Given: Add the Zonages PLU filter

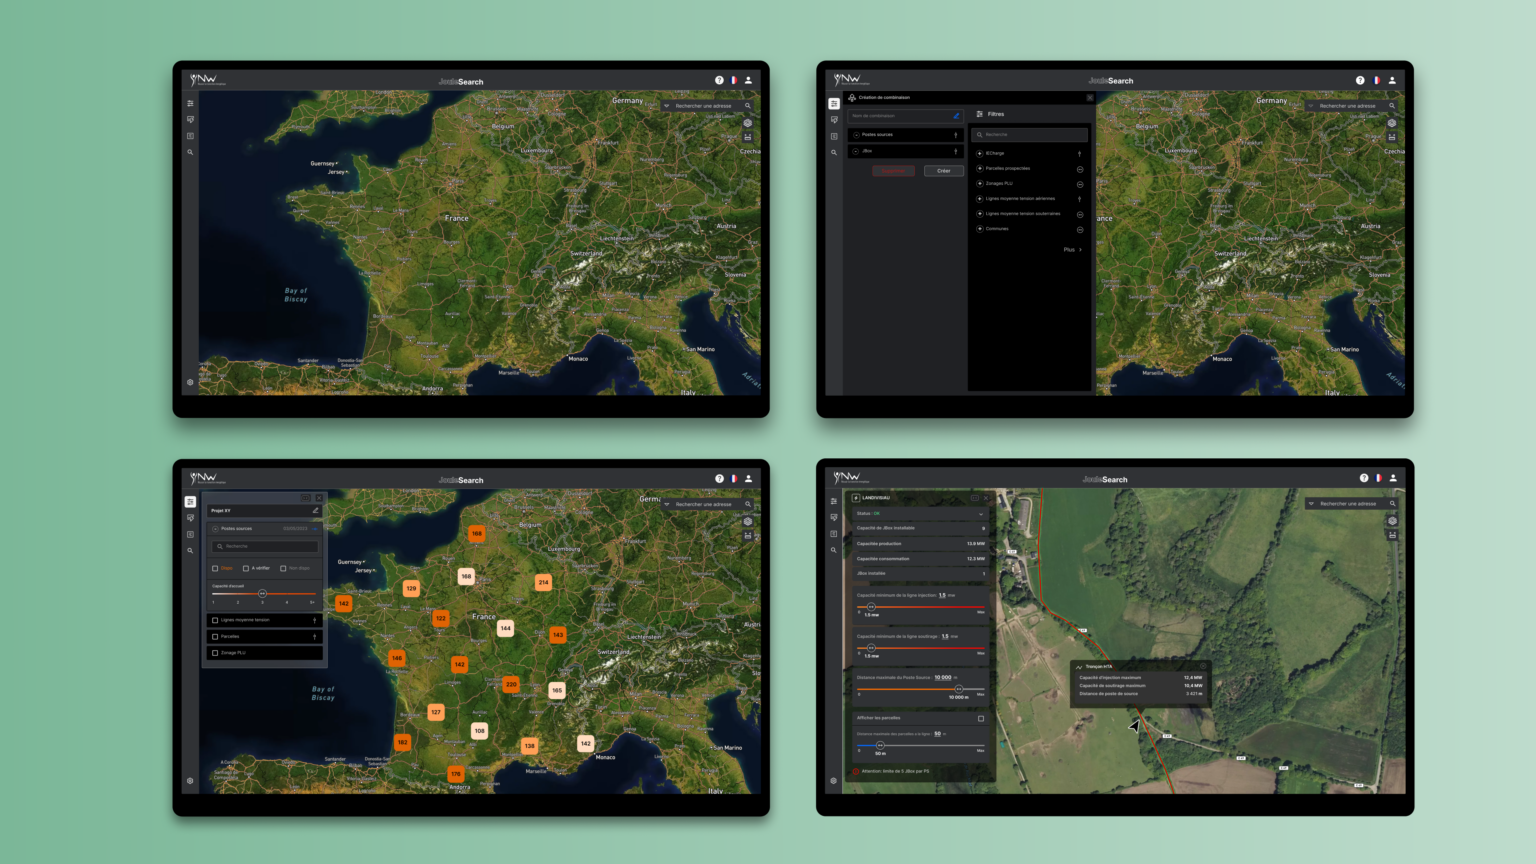Looking at the screenshot, I should (x=979, y=183).
